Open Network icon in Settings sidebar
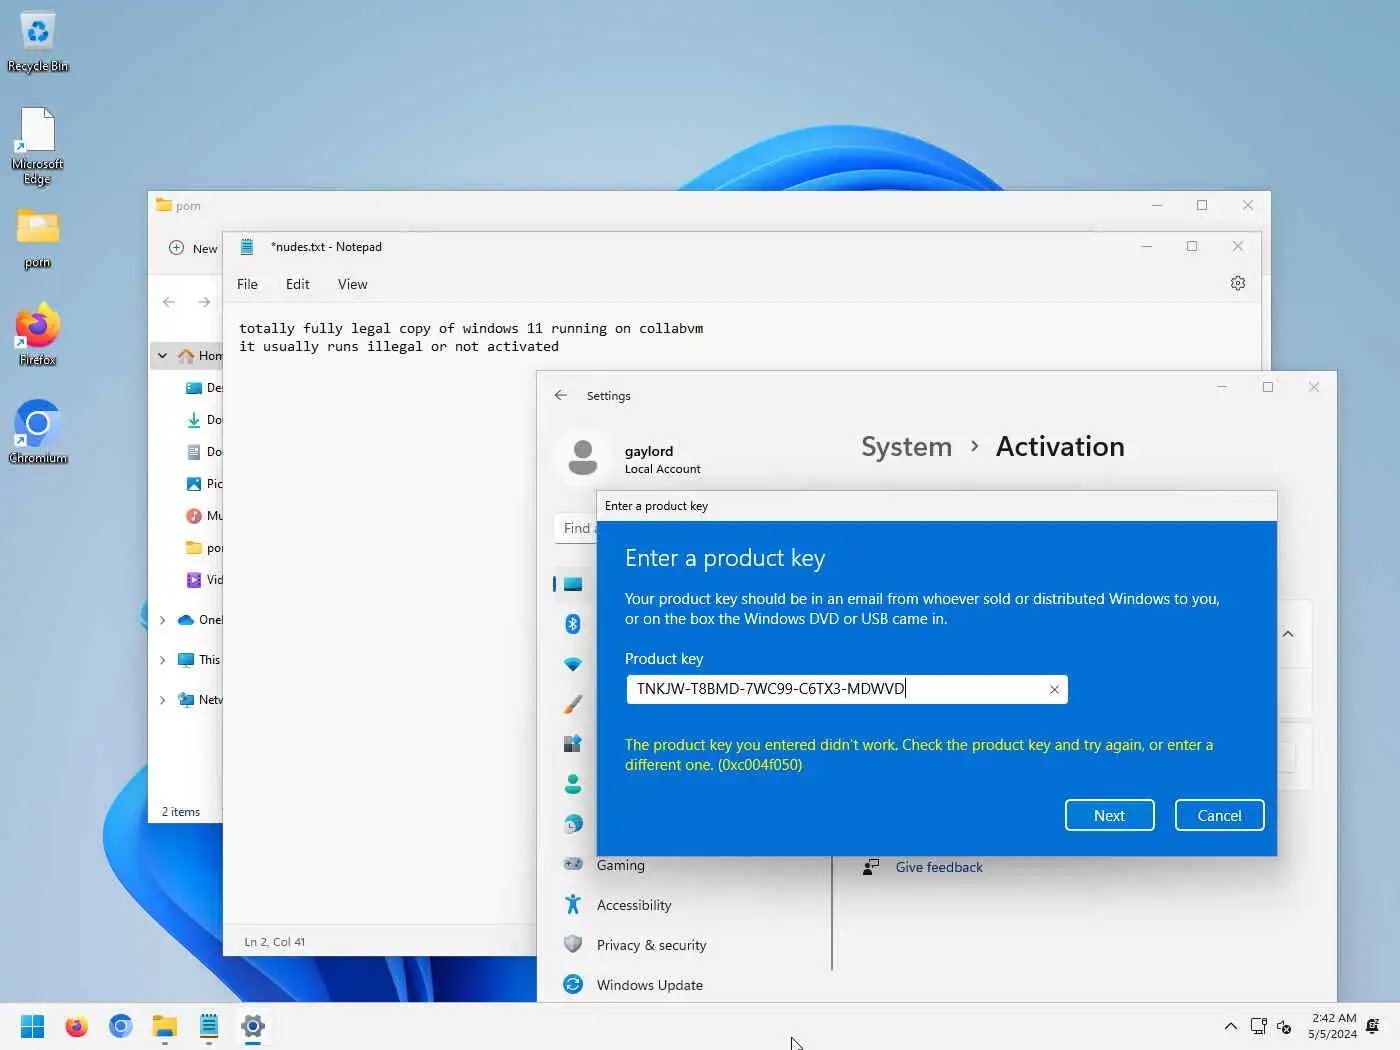The height and width of the screenshot is (1050, 1400). pyautogui.click(x=573, y=664)
